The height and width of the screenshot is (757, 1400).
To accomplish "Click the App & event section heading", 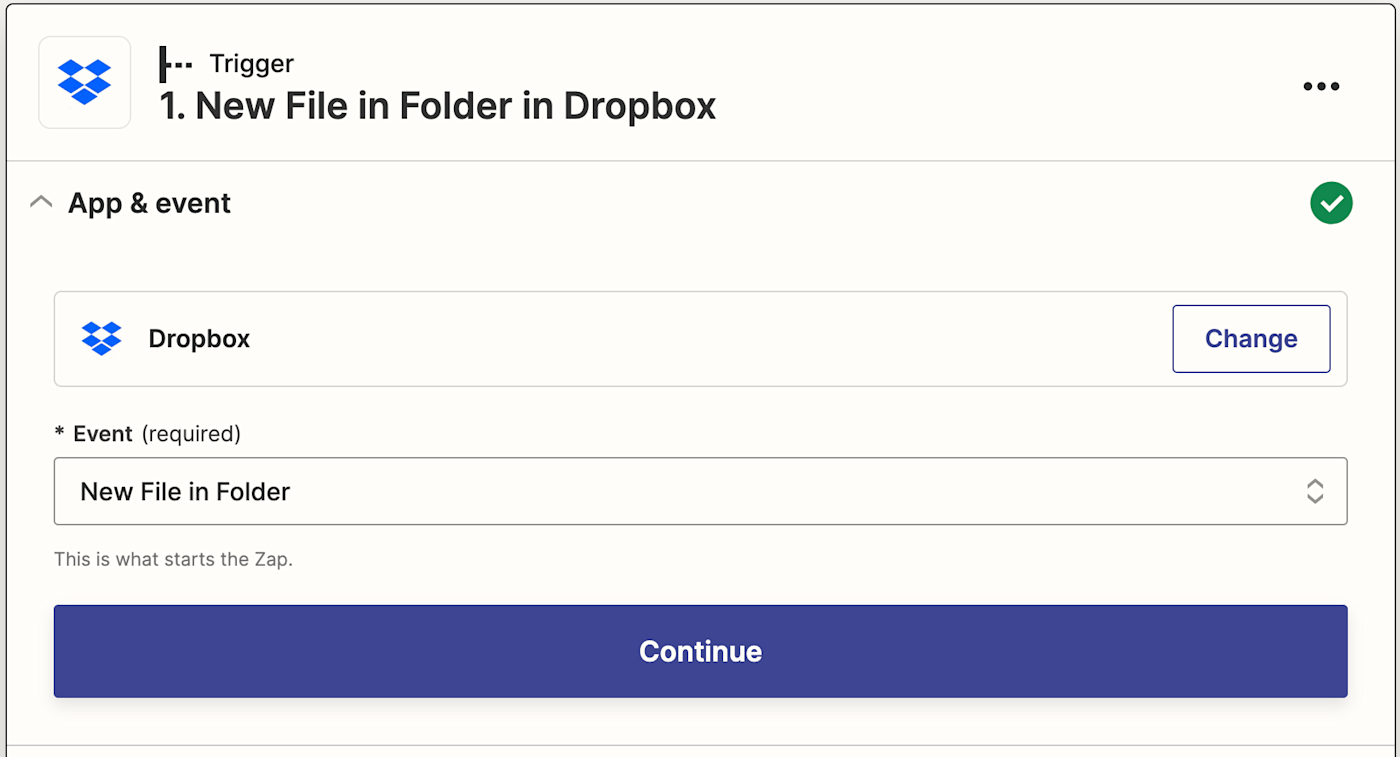I will click(149, 203).
